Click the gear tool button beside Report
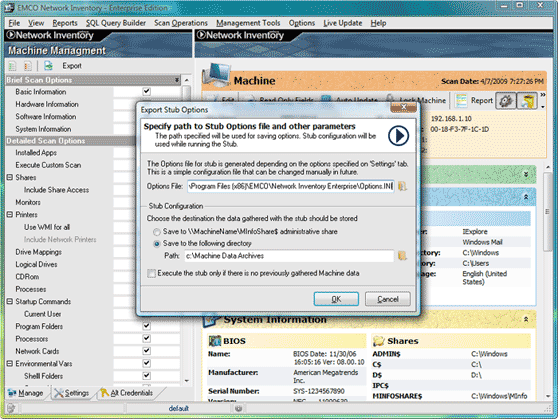 [506, 101]
